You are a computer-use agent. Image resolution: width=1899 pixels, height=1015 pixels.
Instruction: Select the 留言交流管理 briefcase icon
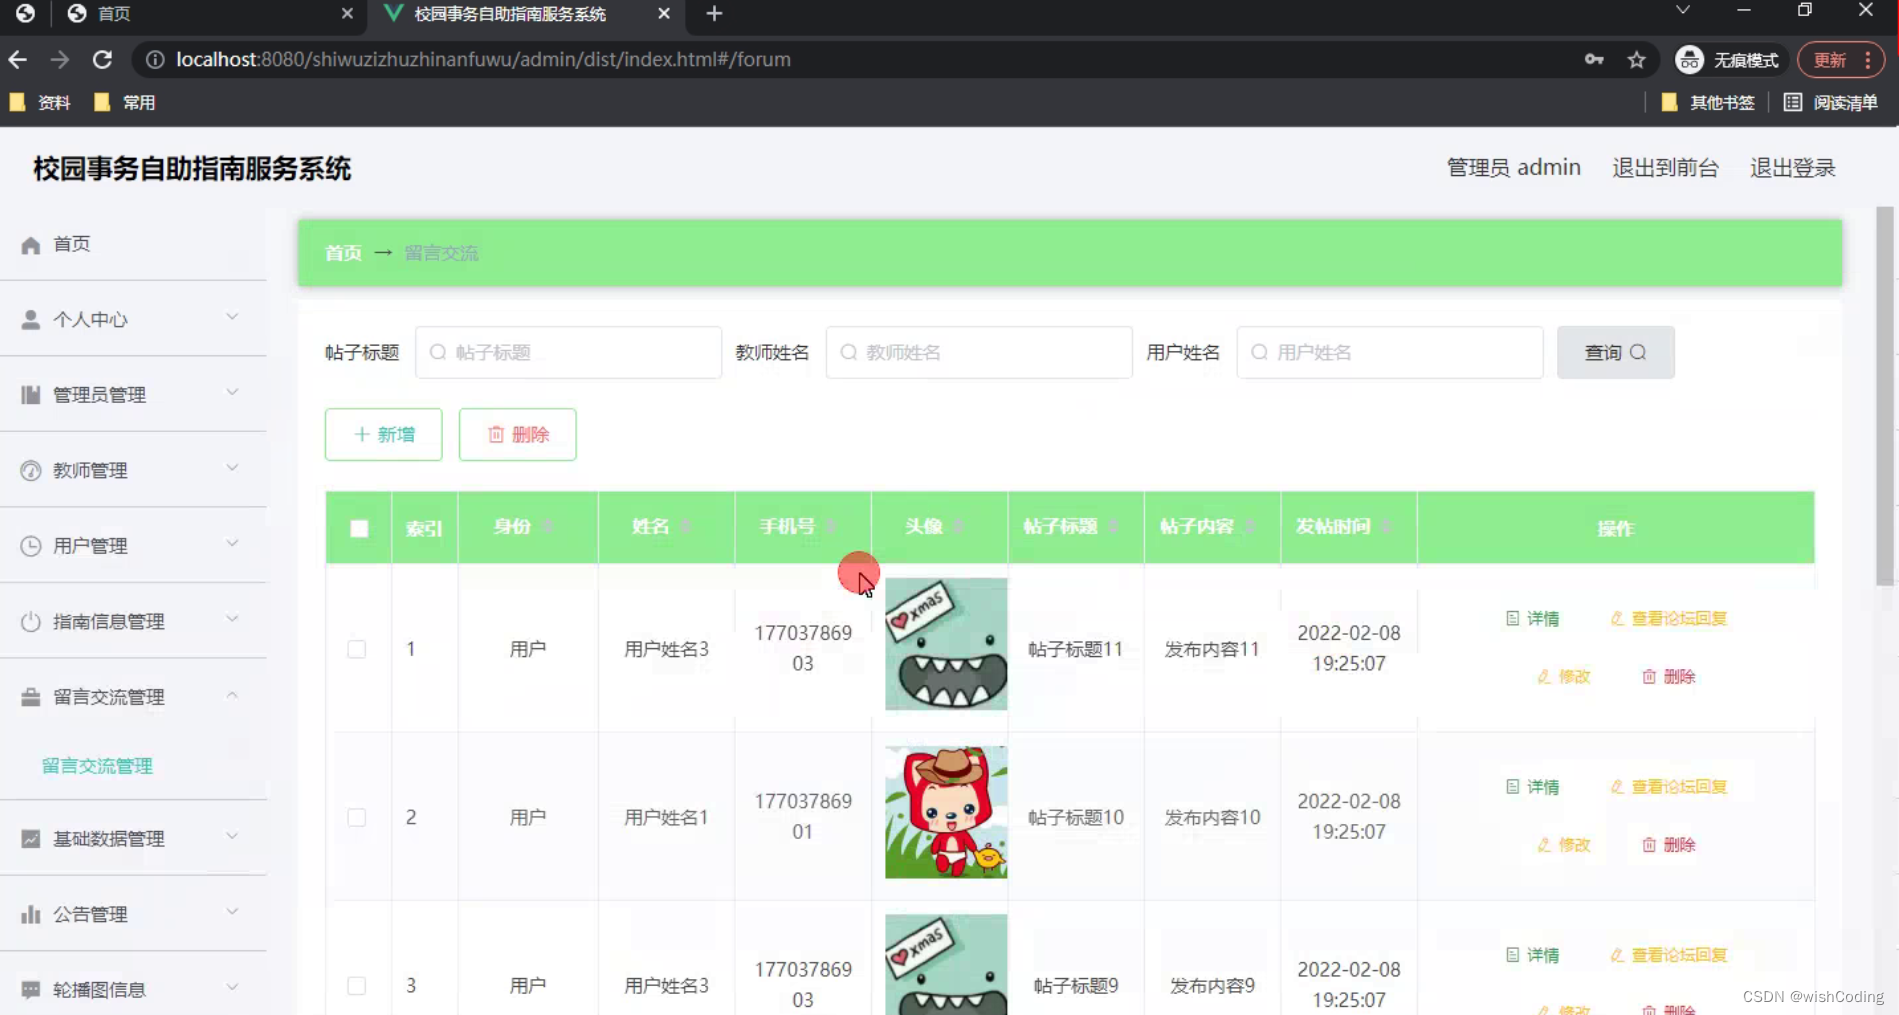coord(30,696)
